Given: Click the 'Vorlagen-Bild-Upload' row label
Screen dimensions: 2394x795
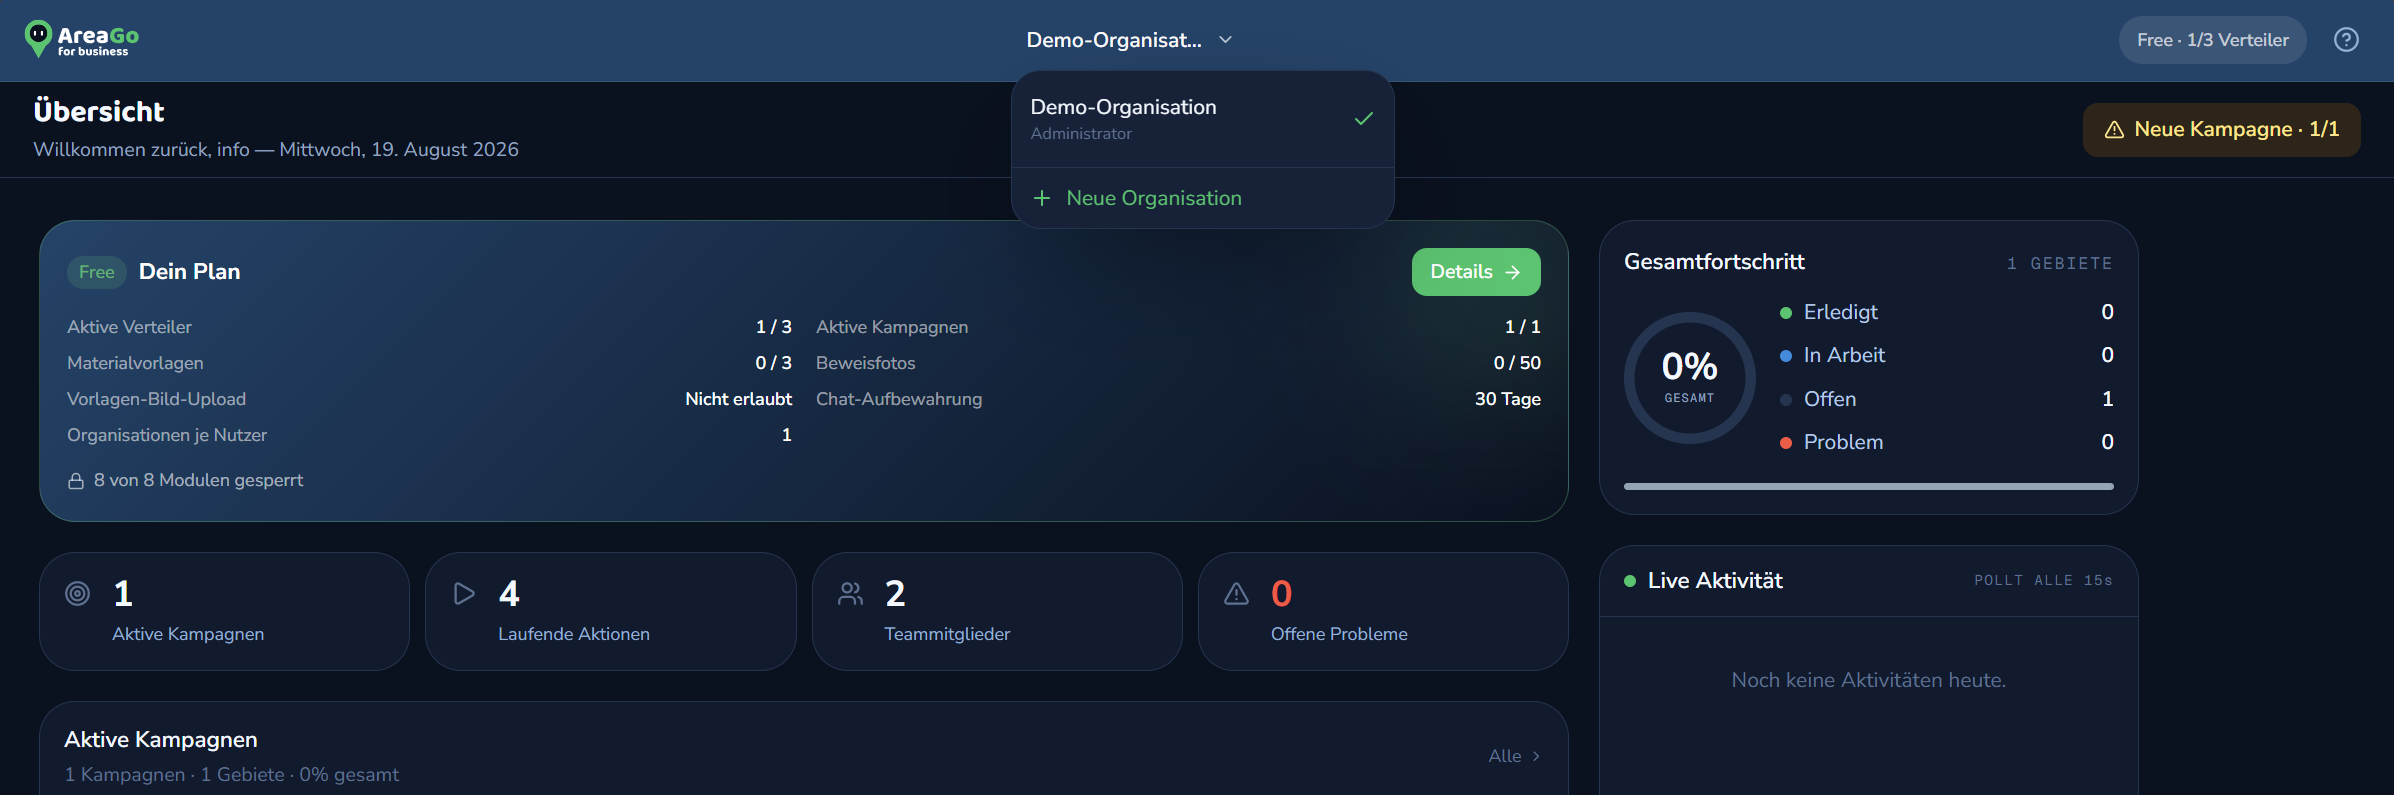Looking at the screenshot, I should [x=156, y=399].
